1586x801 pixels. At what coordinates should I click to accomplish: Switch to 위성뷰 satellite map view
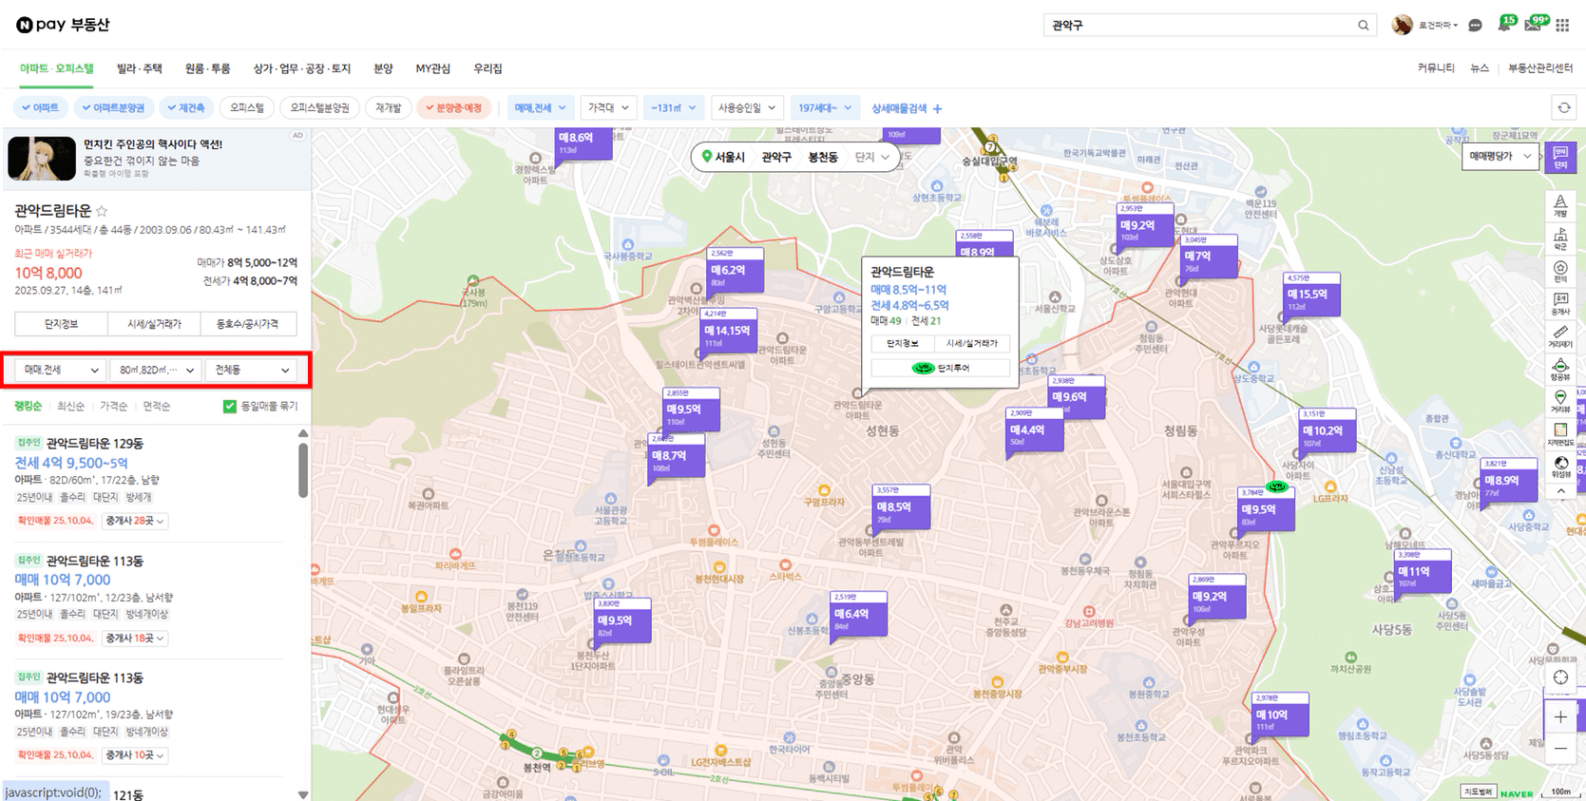tap(1560, 466)
